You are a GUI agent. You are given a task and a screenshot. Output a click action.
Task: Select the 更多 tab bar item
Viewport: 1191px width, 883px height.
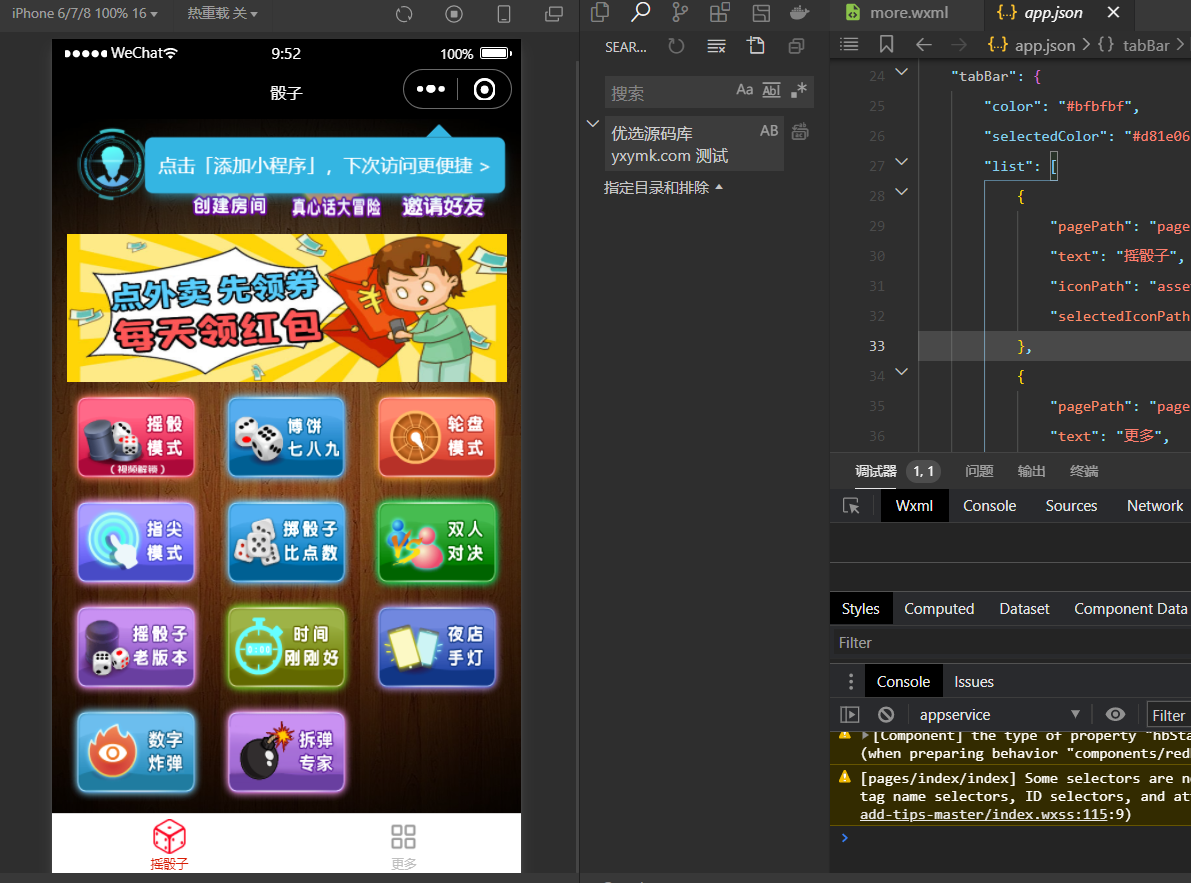click(403, 845)
